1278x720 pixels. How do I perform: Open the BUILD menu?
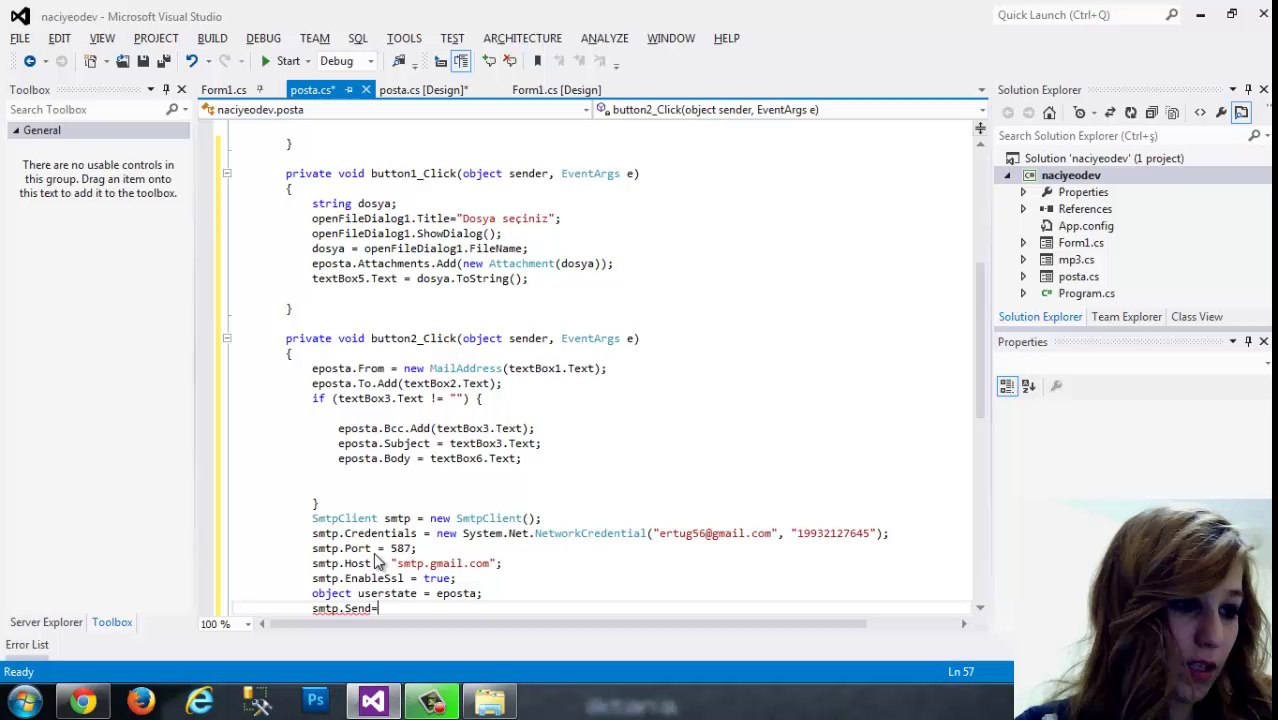pos(212,38)
